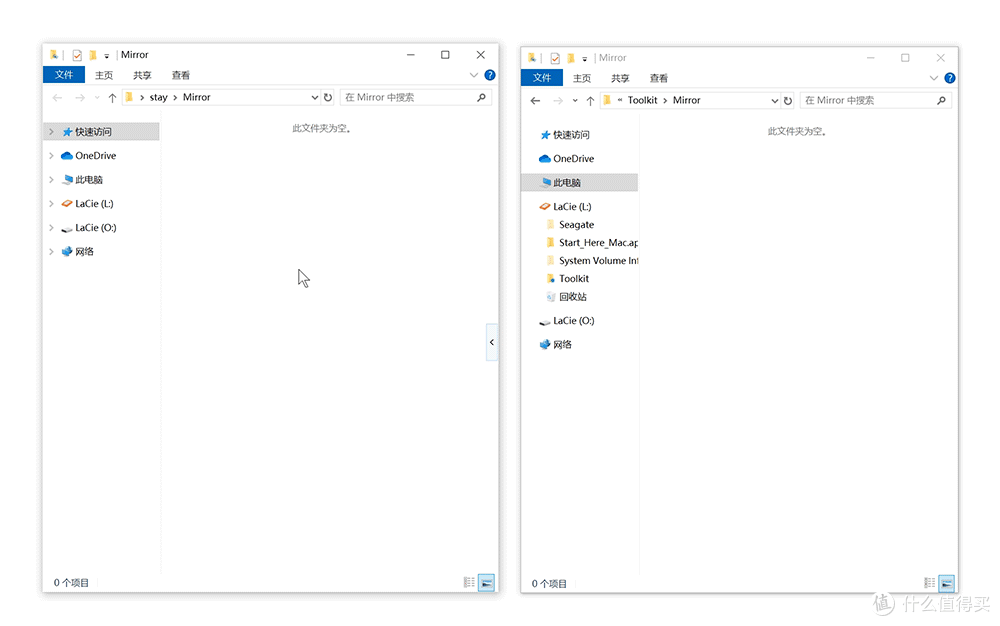Go back in left stay window
This screenshot has height=626, width=1000.
57,98
